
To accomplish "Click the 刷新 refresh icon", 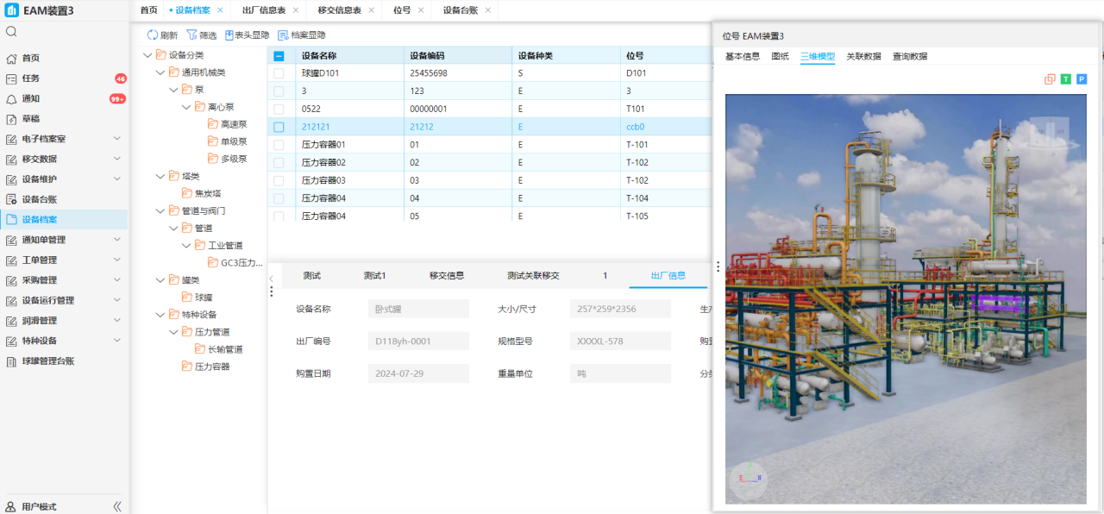I will coord(152,35).
